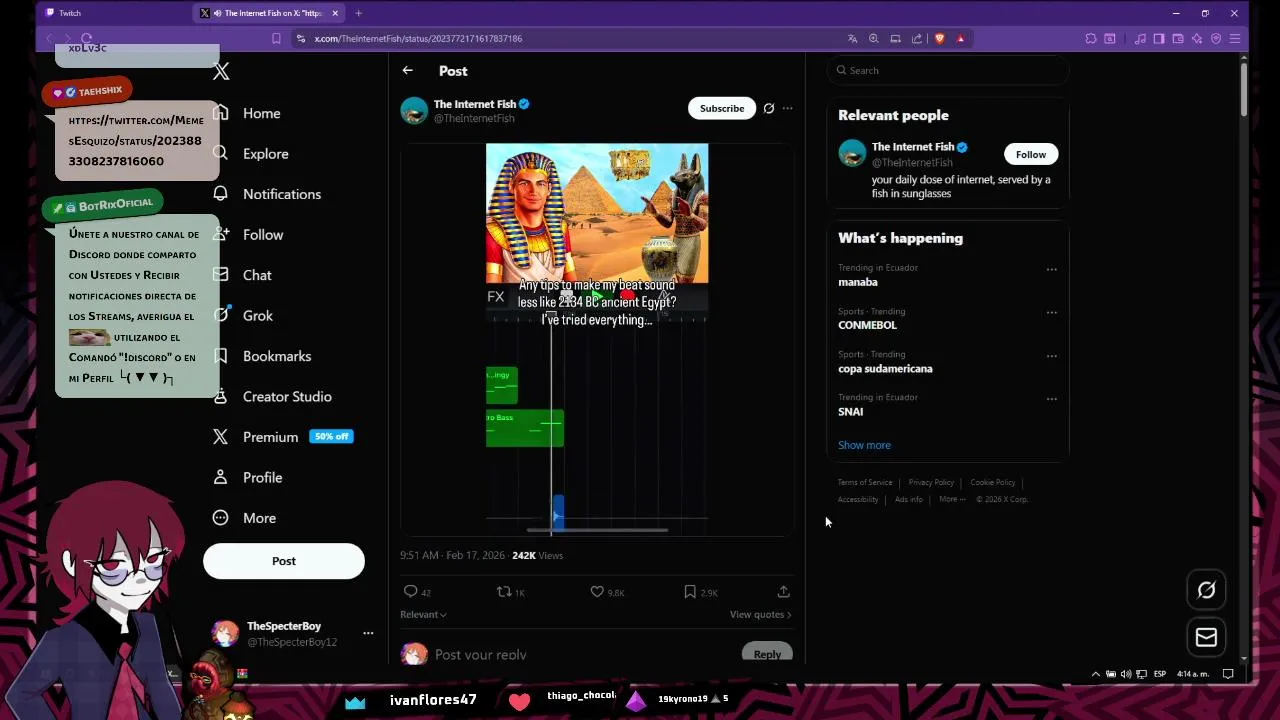Open the Relevant replies sort dropdown
Image resolution: width=1280 pixels, height=720 pixels.
pos(423,614)
